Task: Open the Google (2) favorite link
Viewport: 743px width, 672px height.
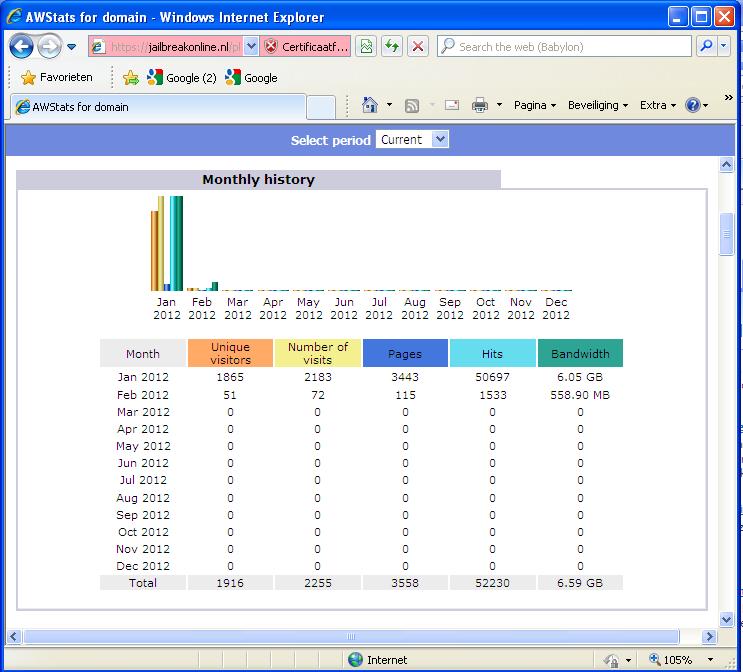Action: point(181,78)
